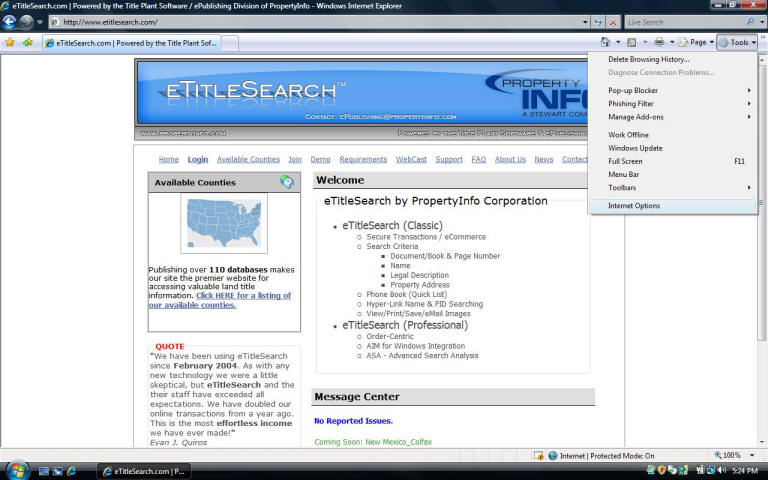This screenshot has width=768, height=480.
Task: Click the volume speaker tray icon
Action: click(x=722, y=470)
